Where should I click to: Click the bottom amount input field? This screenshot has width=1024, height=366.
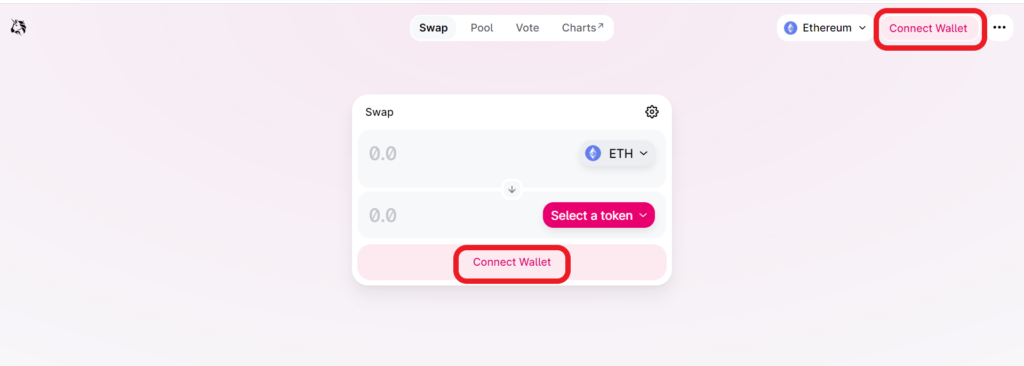point(451,215)
